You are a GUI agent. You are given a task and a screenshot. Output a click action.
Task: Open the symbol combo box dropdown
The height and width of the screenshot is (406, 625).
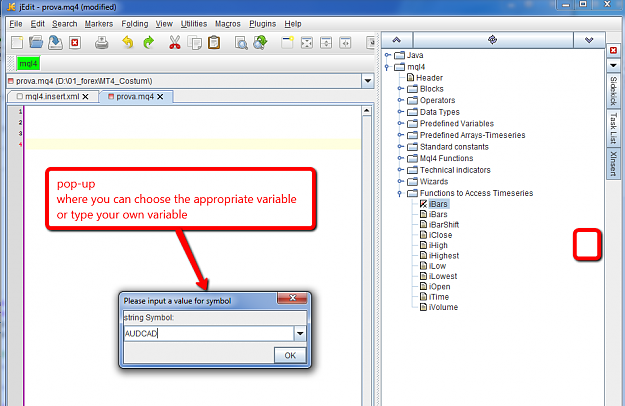click(x=300, y=333)
